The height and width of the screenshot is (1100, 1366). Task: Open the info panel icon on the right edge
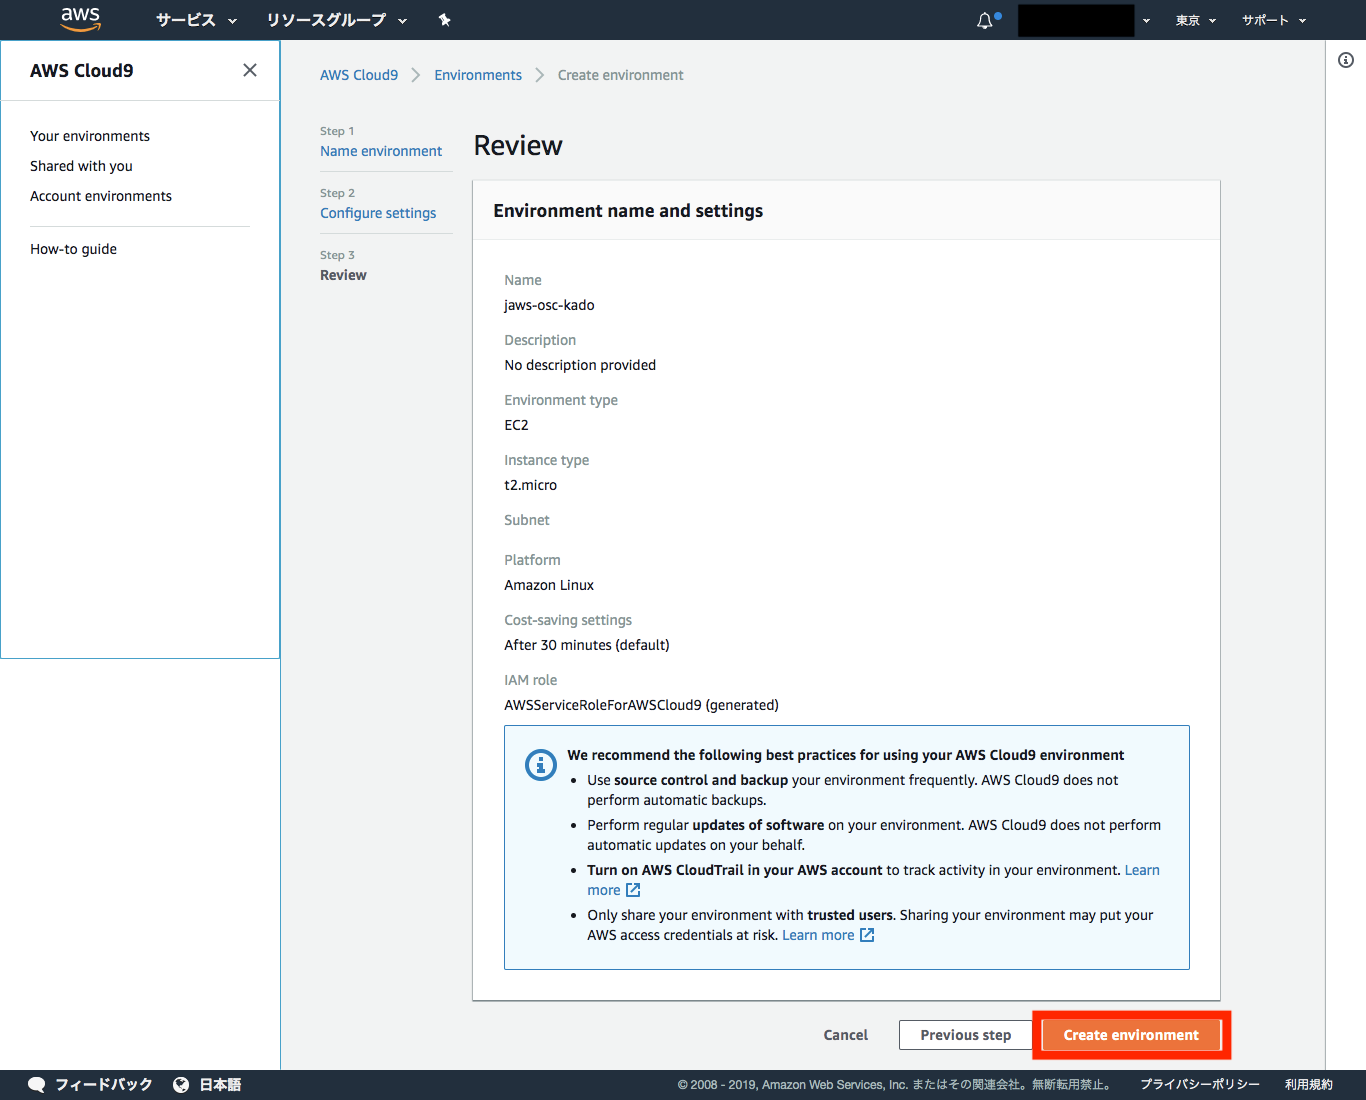1346,60
